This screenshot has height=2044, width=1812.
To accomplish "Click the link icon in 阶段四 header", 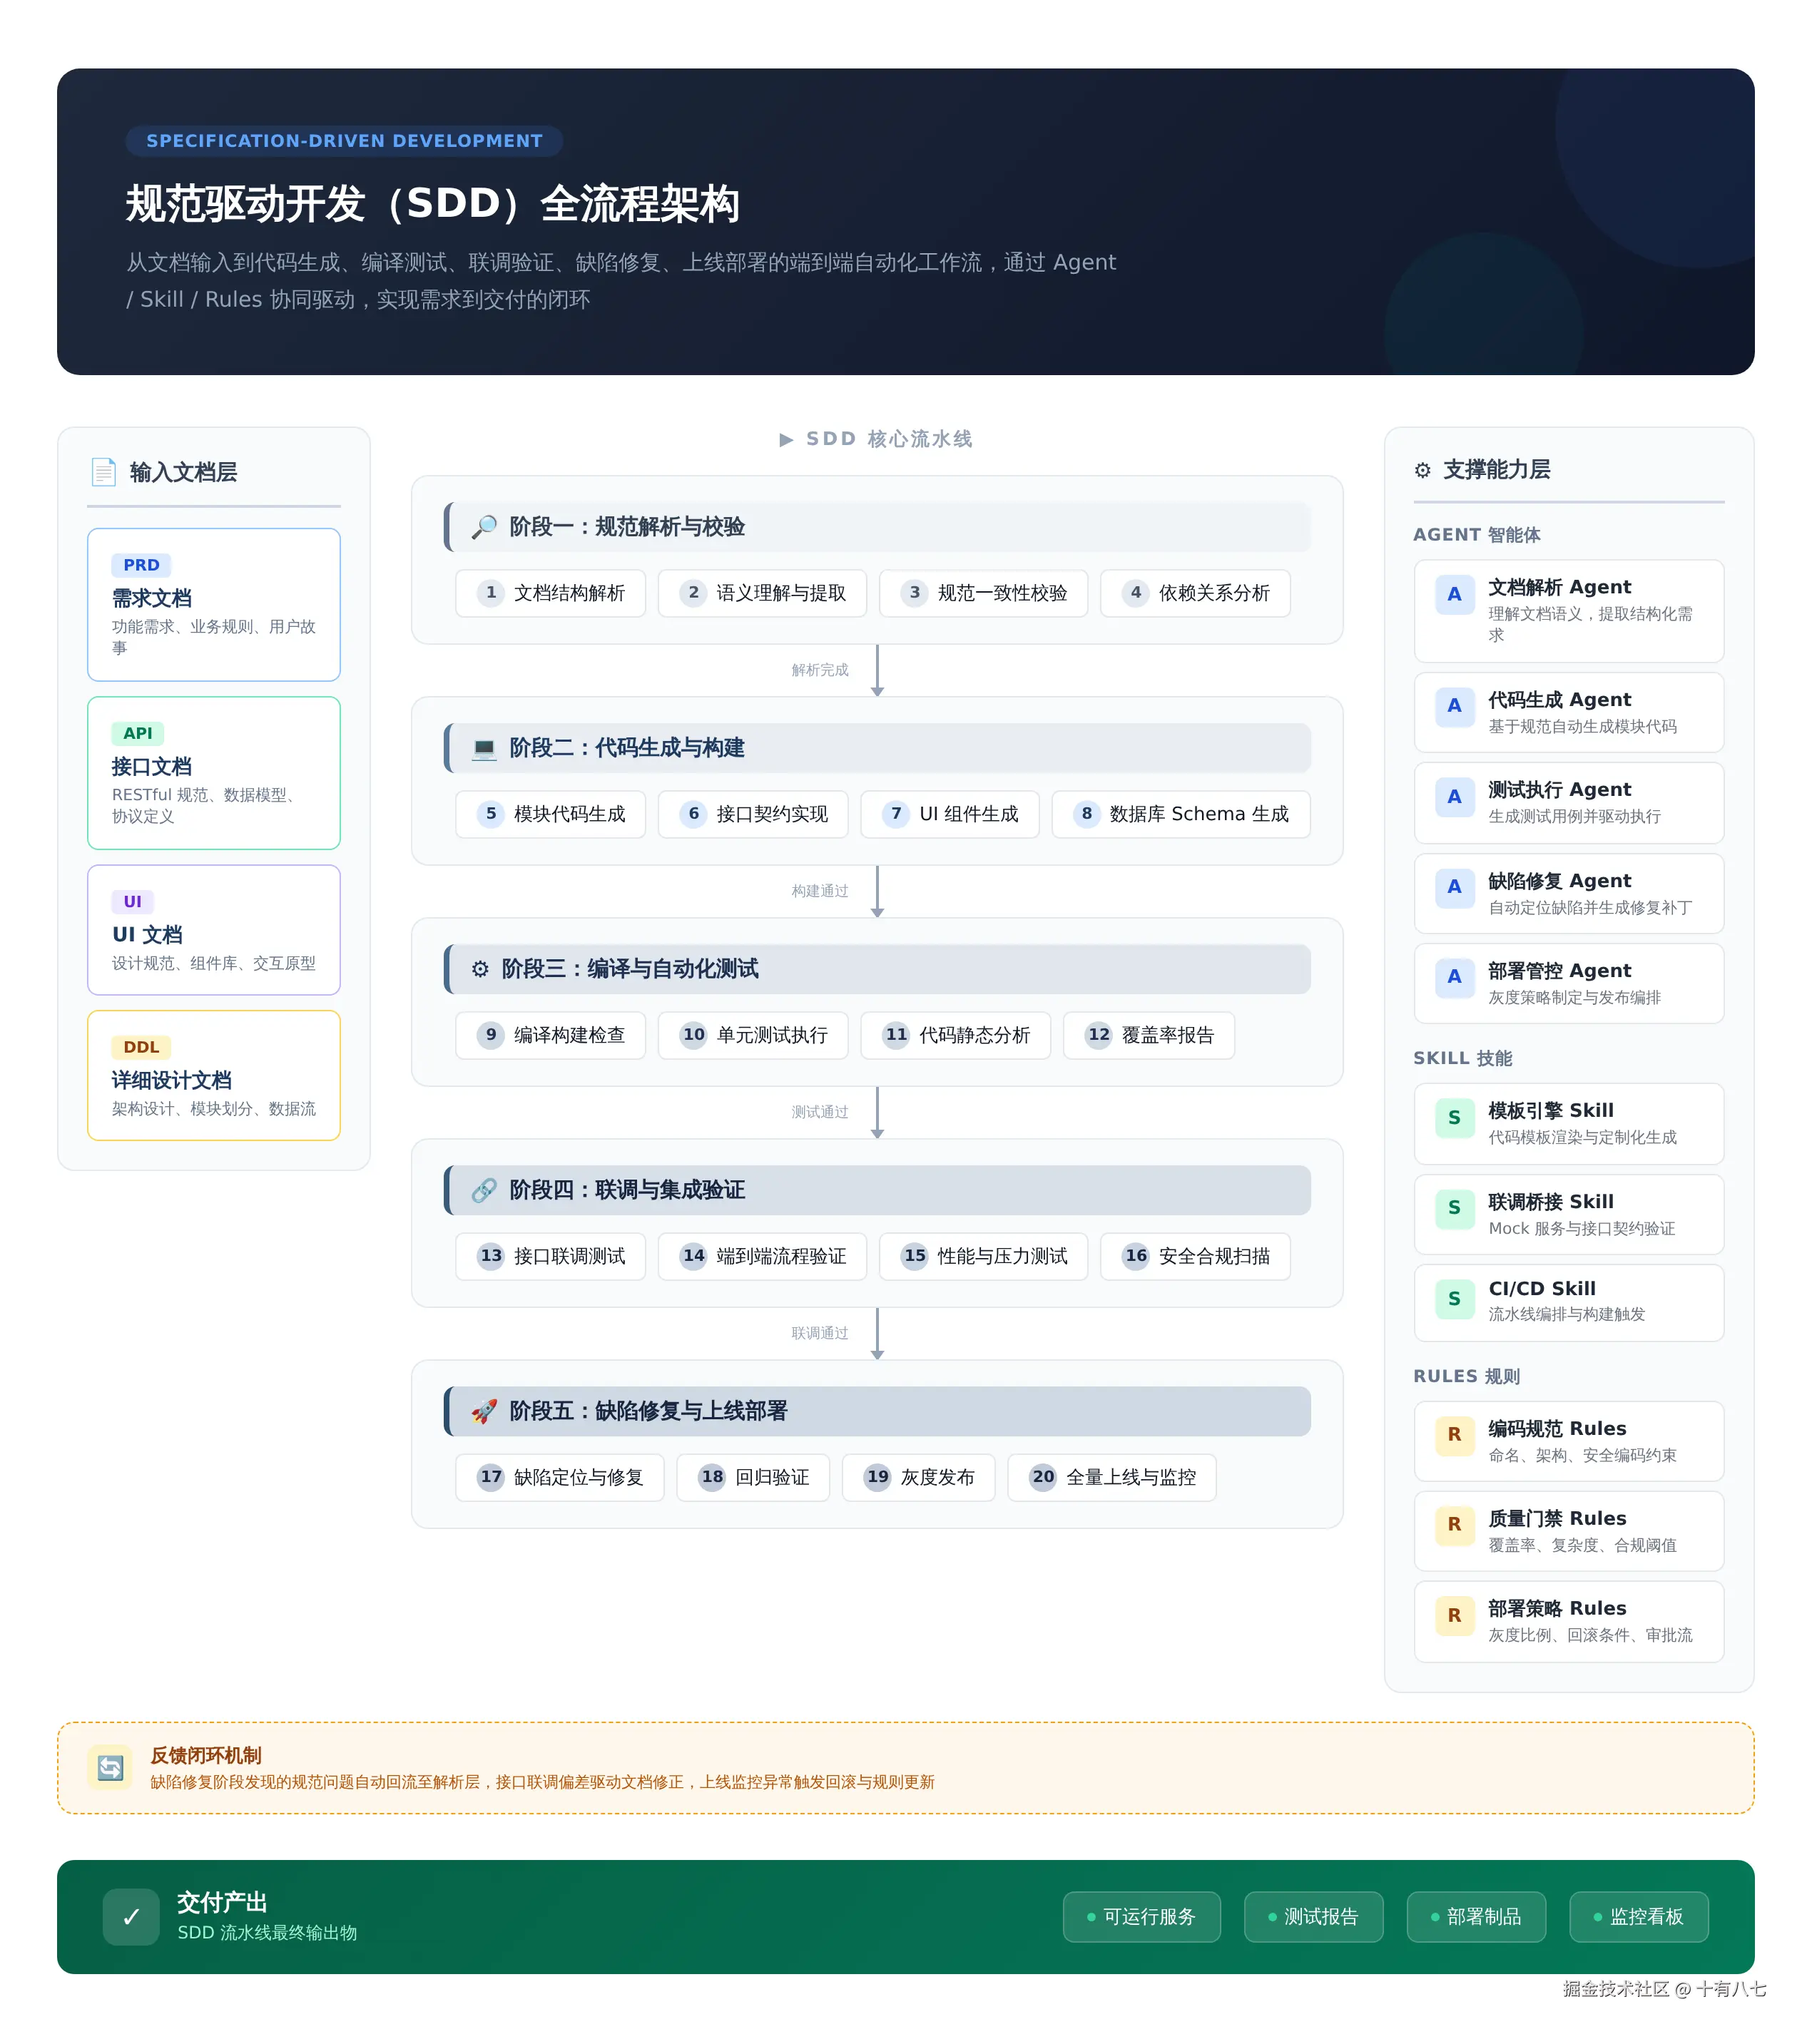I will [484, 1190].
